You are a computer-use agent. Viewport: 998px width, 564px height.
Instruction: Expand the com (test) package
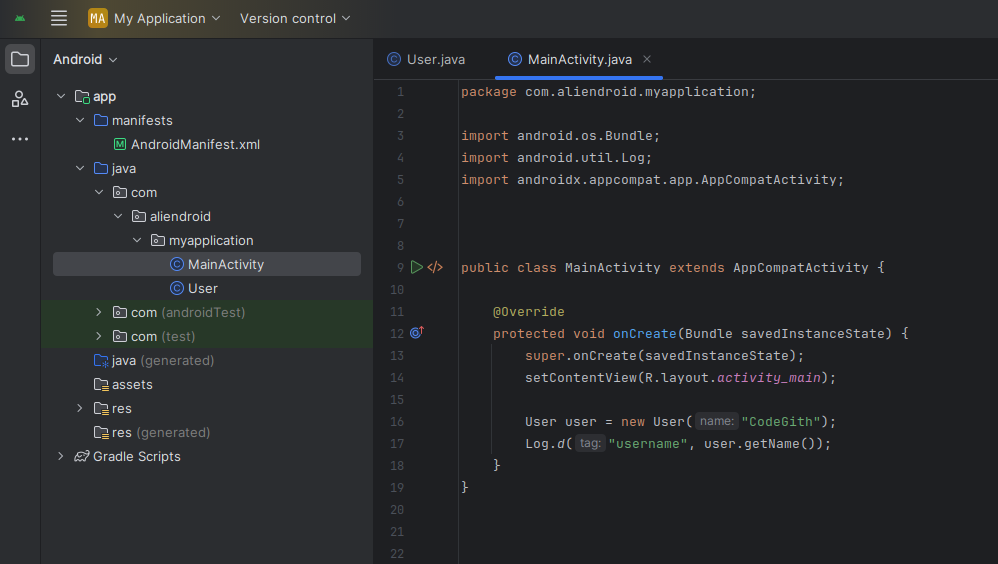(x=99, y=336)
